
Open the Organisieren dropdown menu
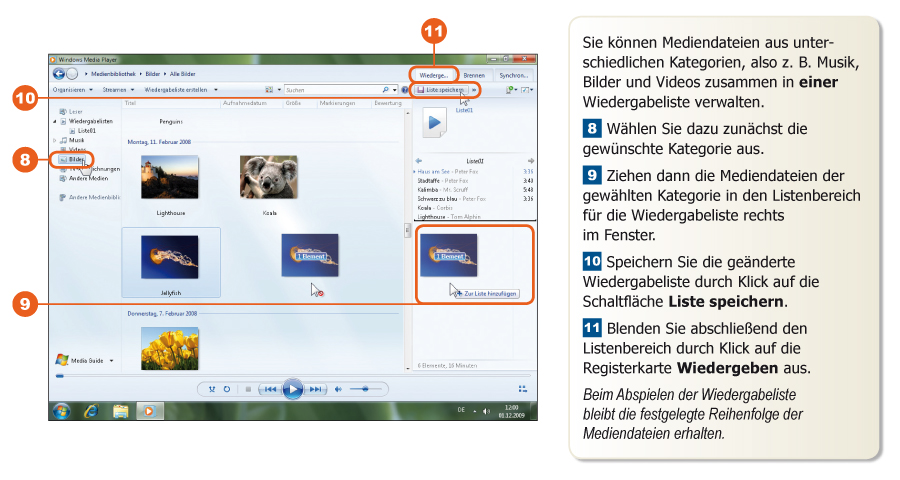[x=69, y=90]
